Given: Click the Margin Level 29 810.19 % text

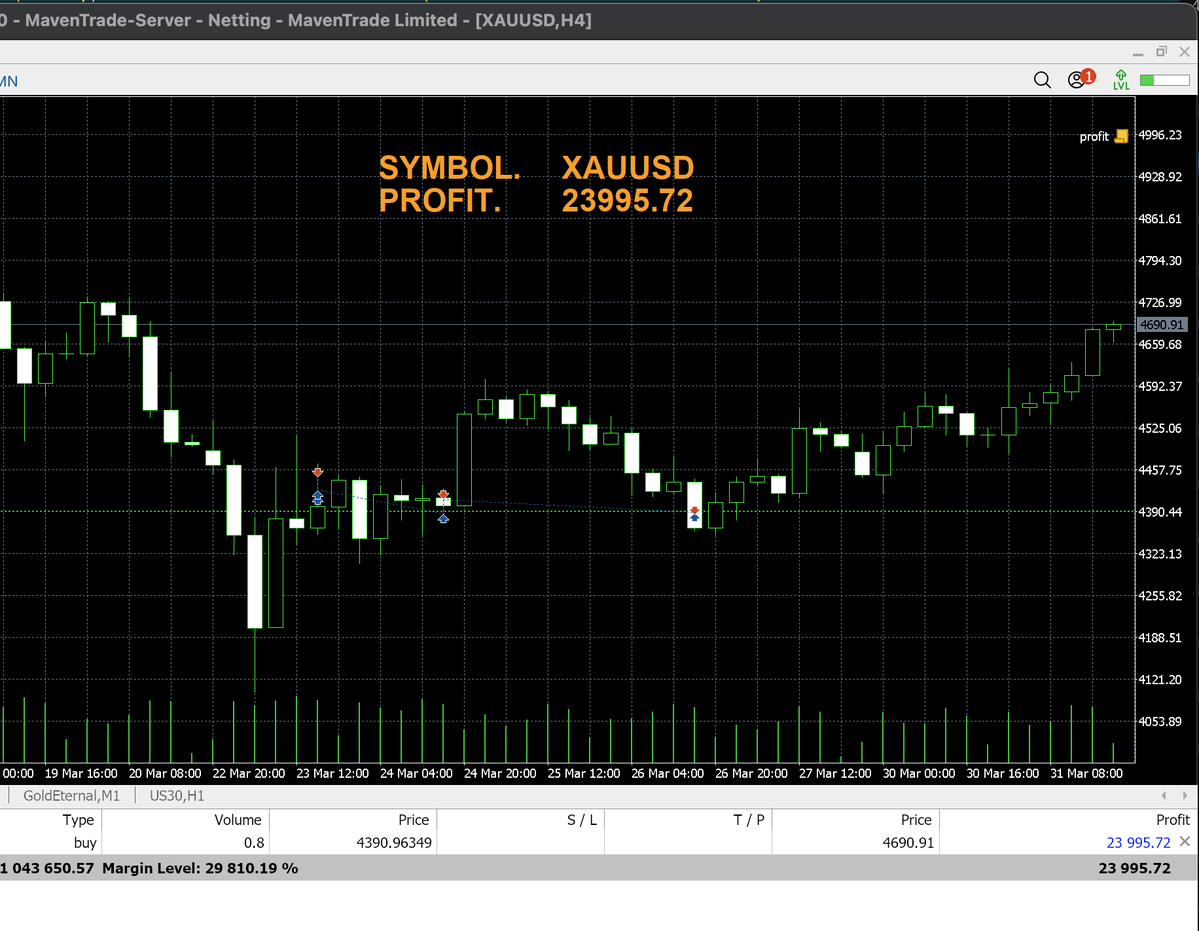Looking at the screenshot, I should tap(200, 868).
